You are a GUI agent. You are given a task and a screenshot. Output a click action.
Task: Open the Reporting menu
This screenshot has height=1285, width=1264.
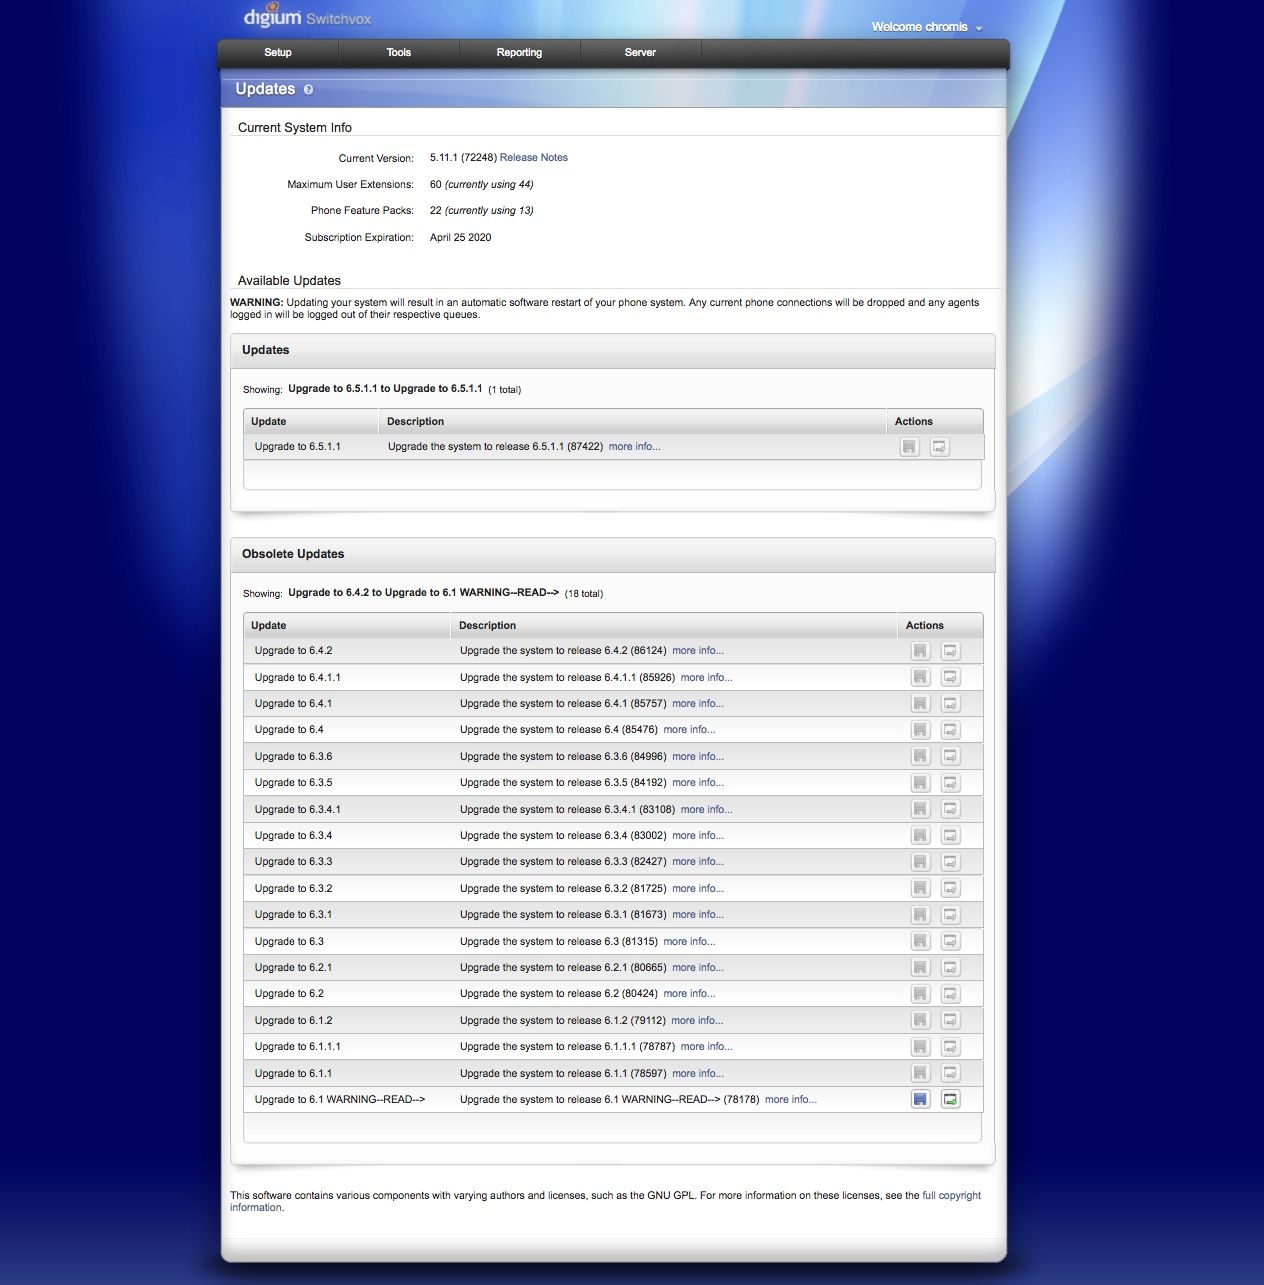coord(519,52)
